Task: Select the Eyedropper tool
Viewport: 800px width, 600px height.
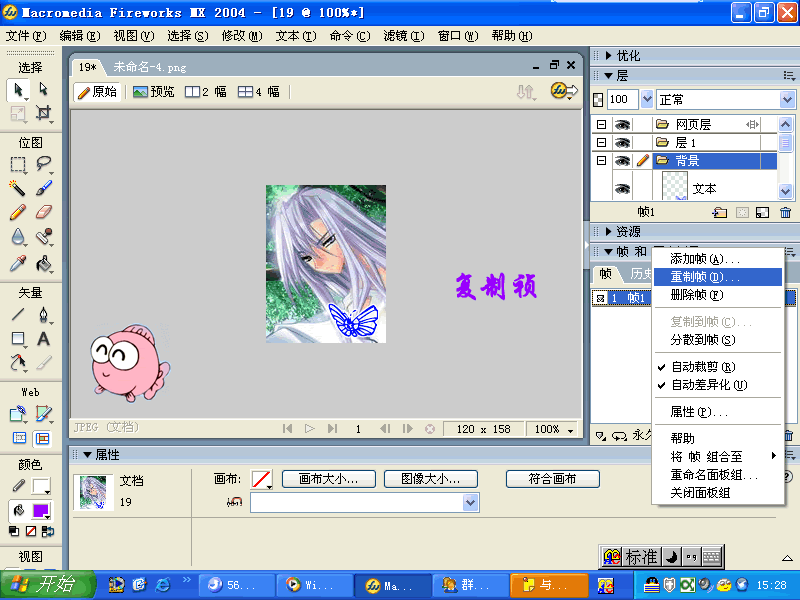Action: 18,263
